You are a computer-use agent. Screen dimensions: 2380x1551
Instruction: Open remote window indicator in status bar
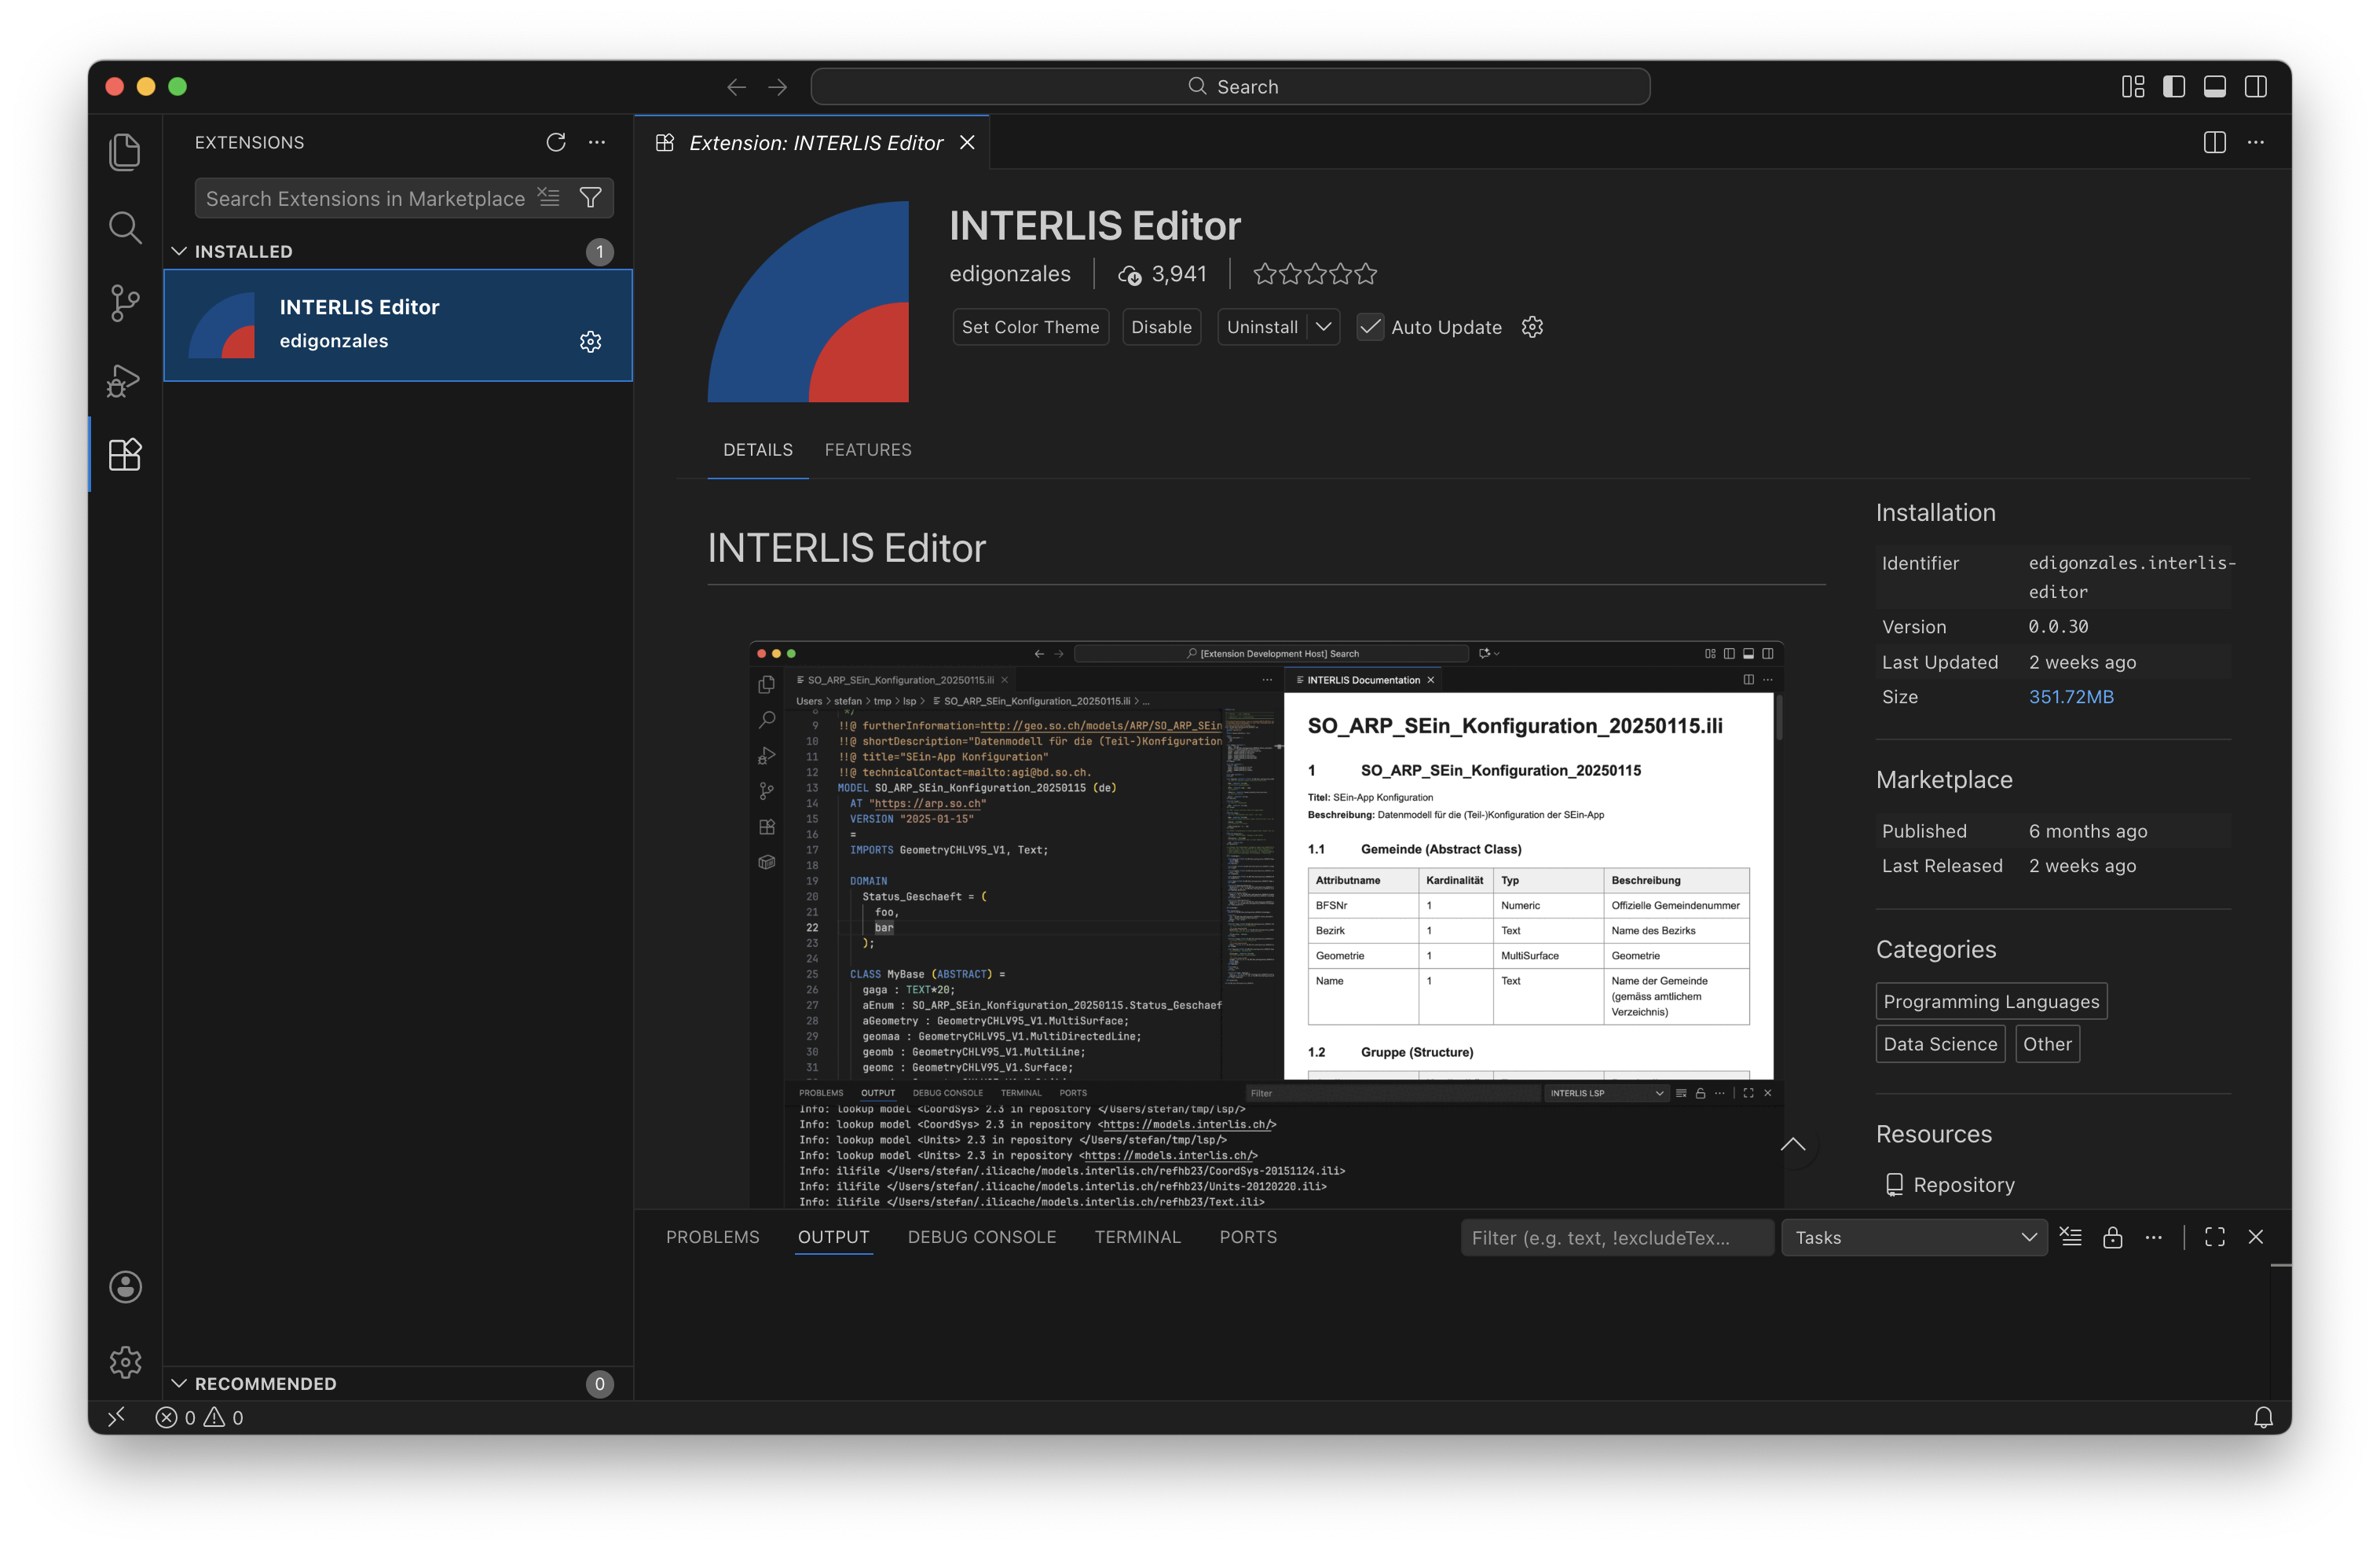[117, 1417]
